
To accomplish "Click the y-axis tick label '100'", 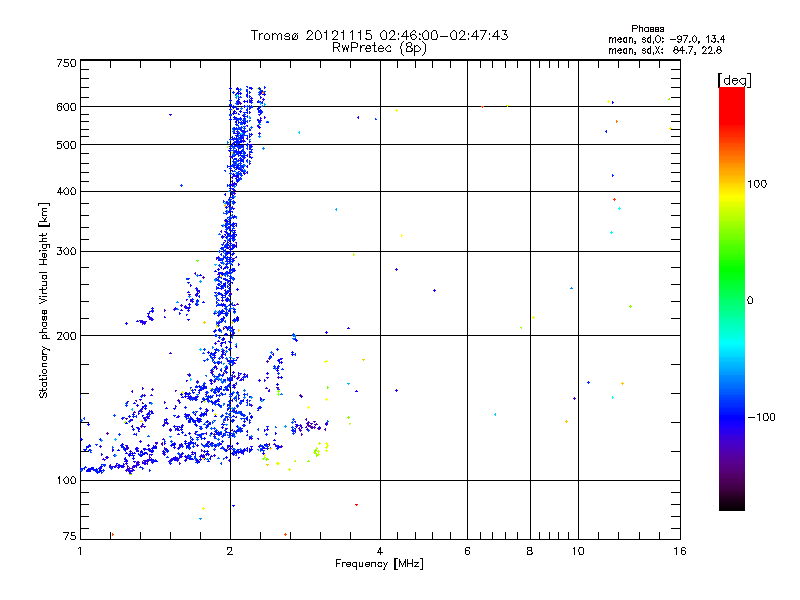I will [66, 480].
